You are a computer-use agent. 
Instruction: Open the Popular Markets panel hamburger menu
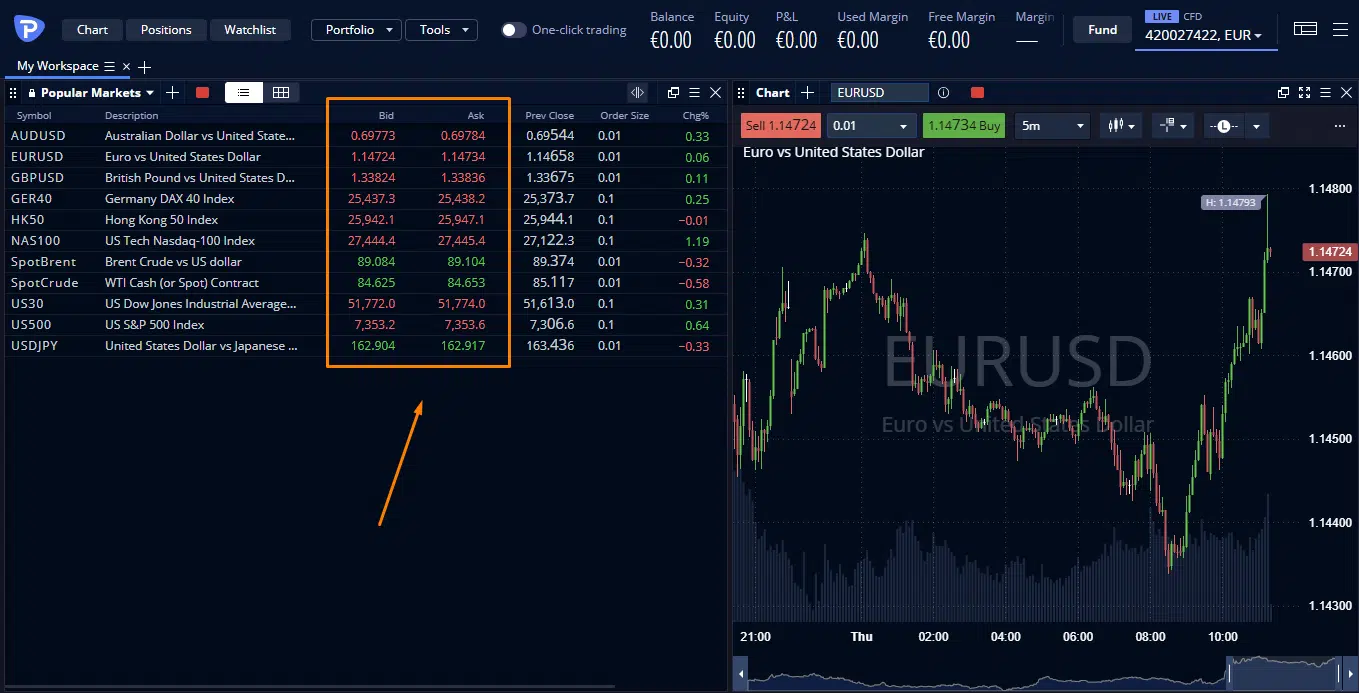pos(694,92)
